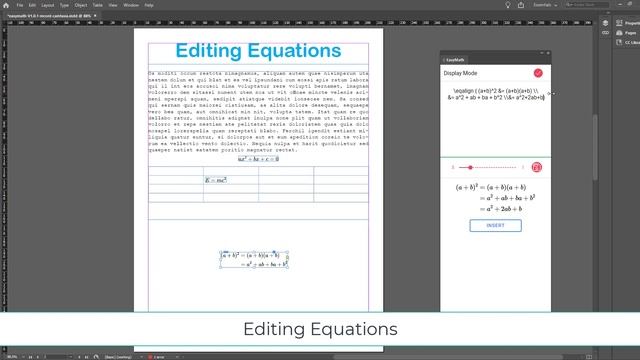Click rendered equation preview in EasyMath
The width and height of the screenshot is (640, 360).
click(x=496, y=198)
